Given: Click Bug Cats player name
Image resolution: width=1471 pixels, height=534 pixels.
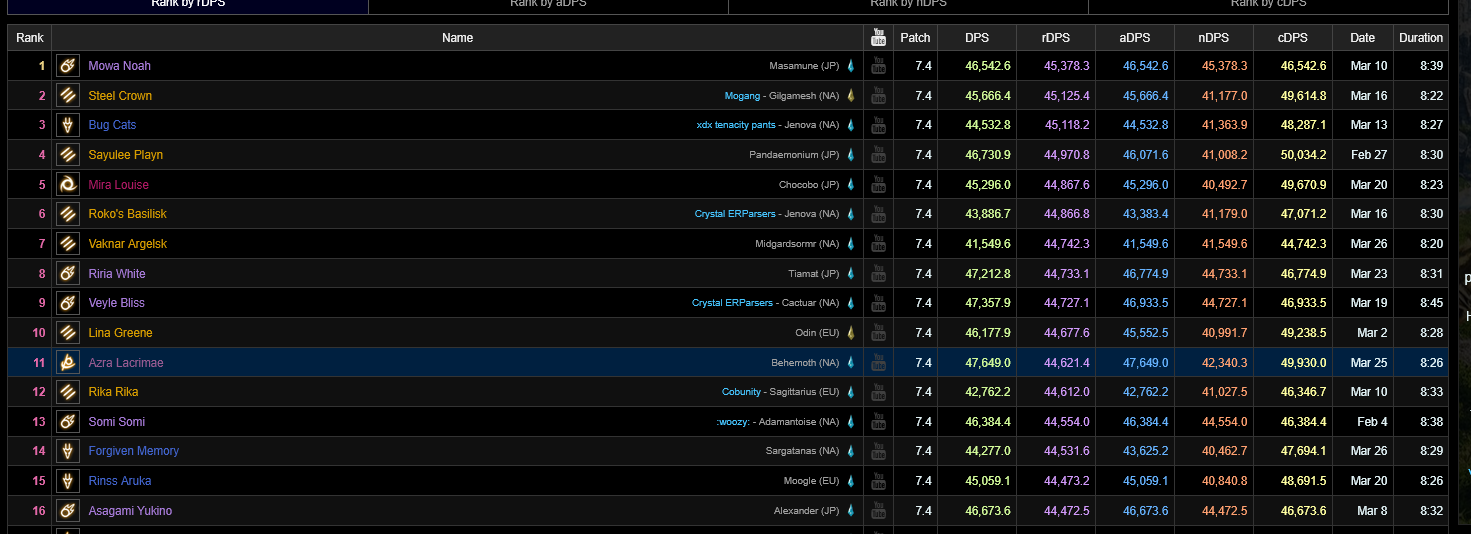Looking at the screenshot, I should coord(112,125).
